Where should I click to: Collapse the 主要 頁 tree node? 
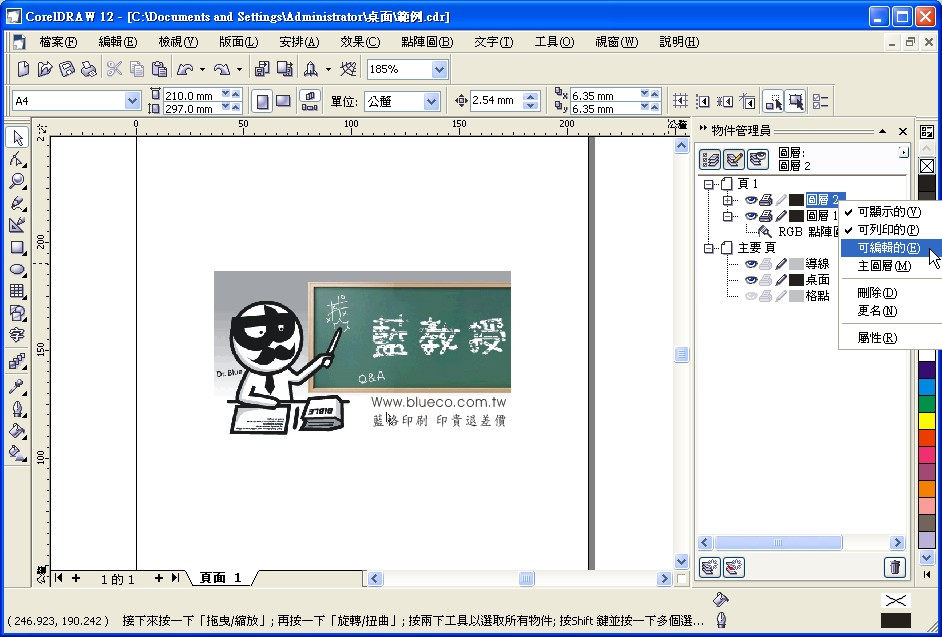pos(709,248)
